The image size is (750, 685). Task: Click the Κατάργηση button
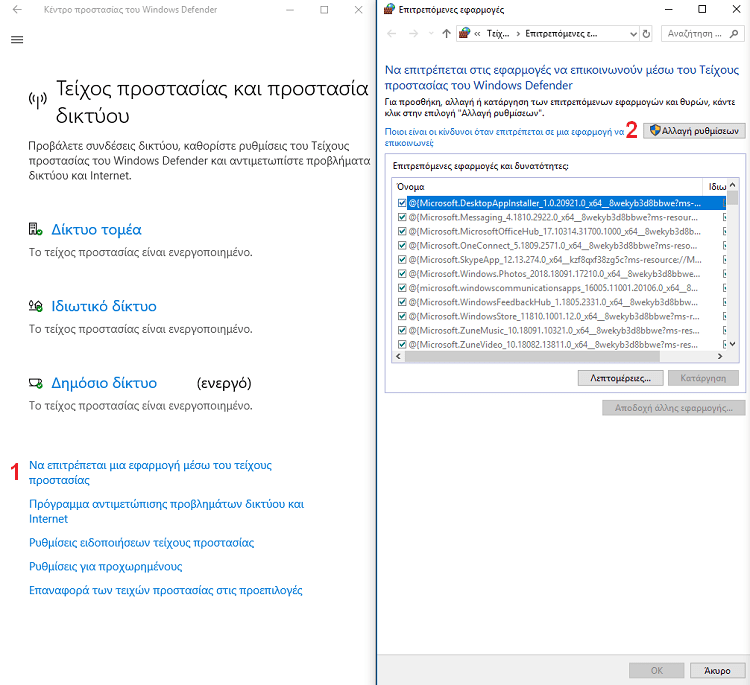pos(703,378)
